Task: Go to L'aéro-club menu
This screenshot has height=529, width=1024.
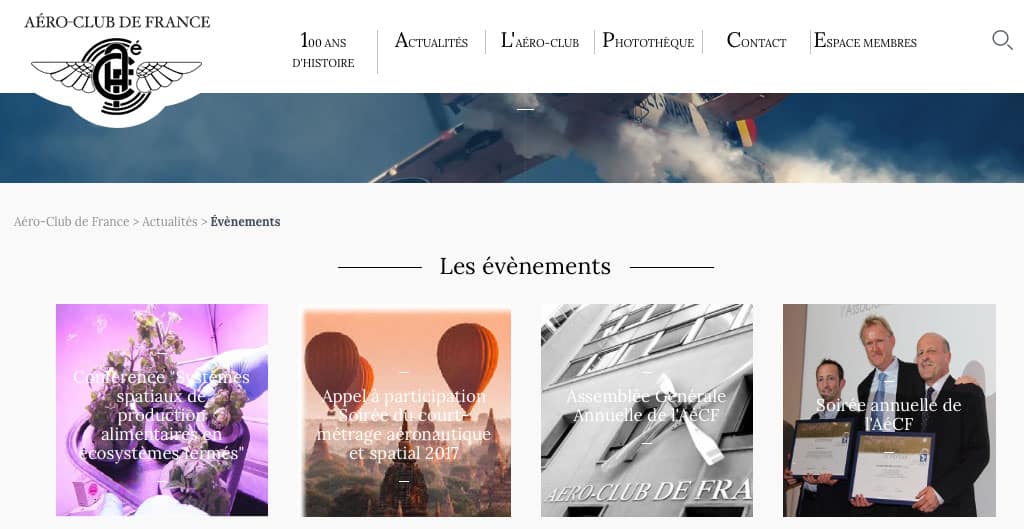Action: [x=539, y=41]
